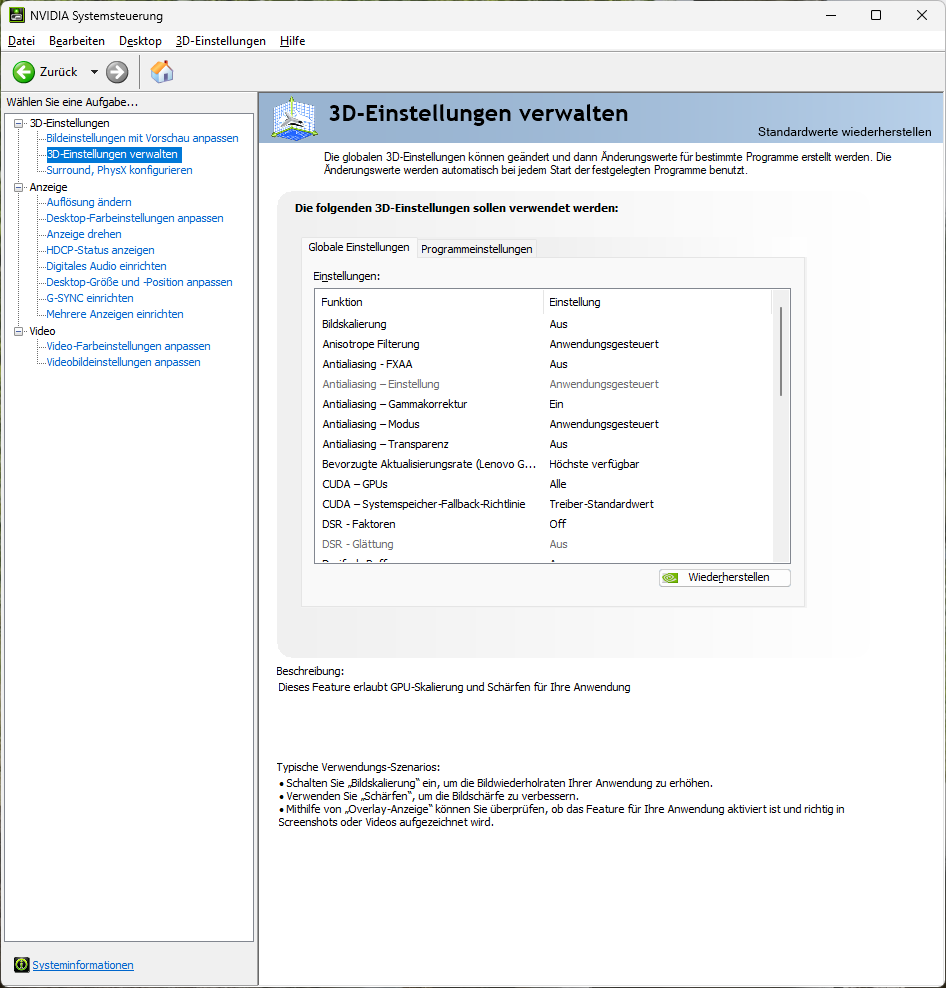The image size is (946, 988).
Task: Select 3D-Einstellungen verwalten in the tree
Action: point(113,154)
